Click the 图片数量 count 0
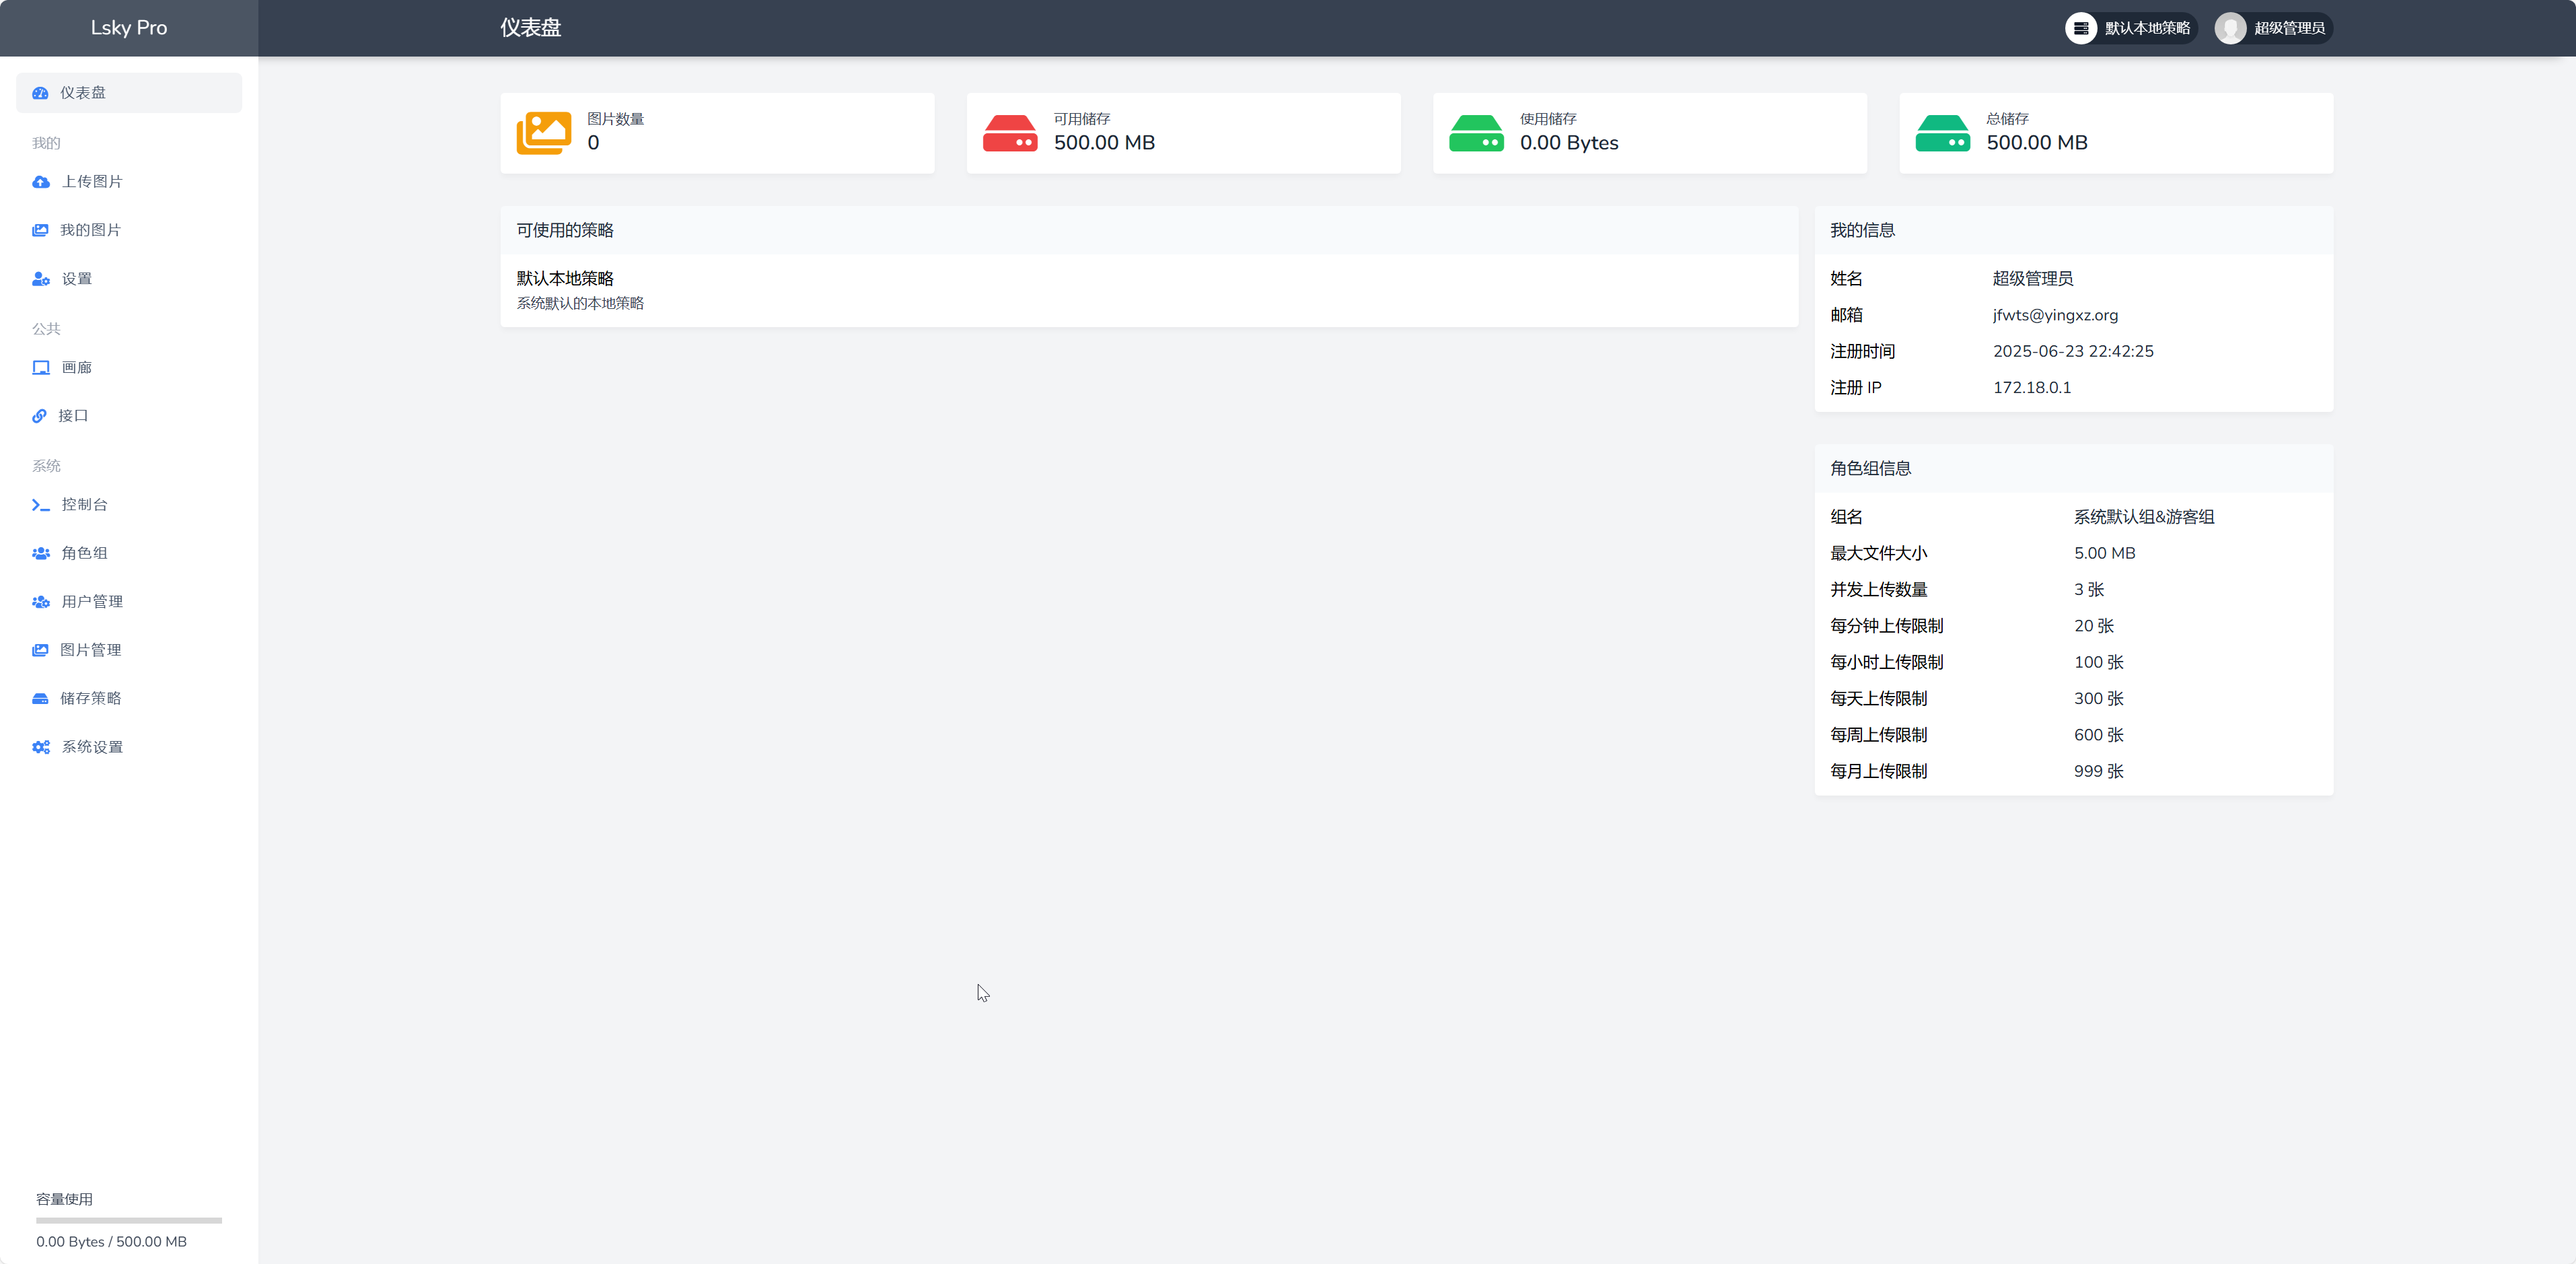 593,143
